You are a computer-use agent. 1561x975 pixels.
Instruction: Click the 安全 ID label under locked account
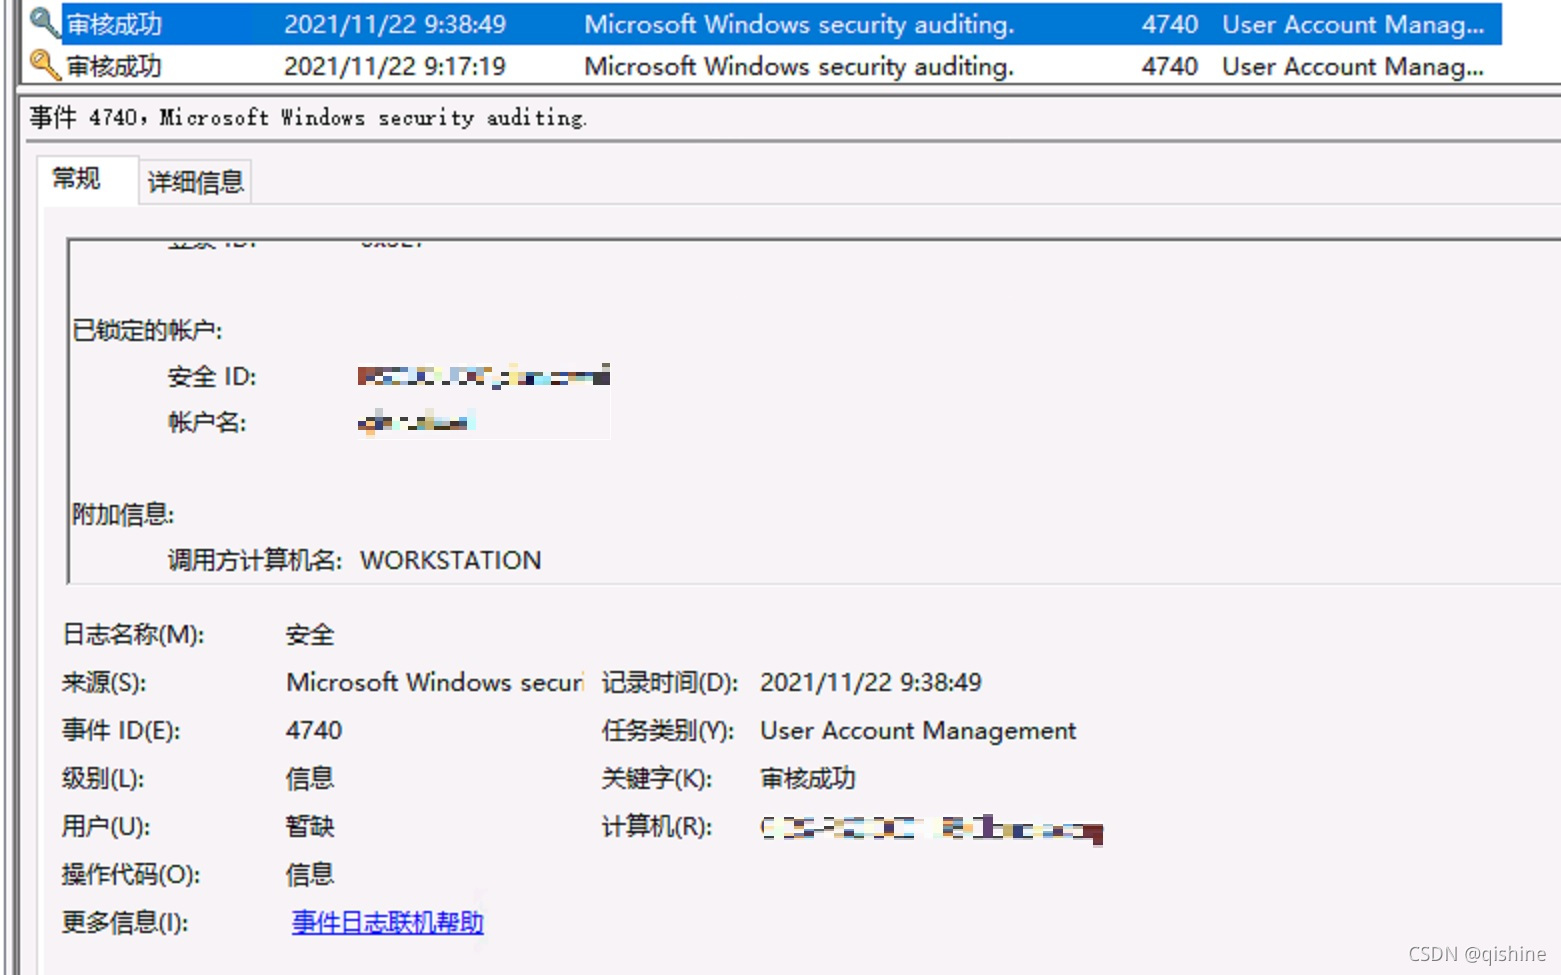(x=212, y=376)
